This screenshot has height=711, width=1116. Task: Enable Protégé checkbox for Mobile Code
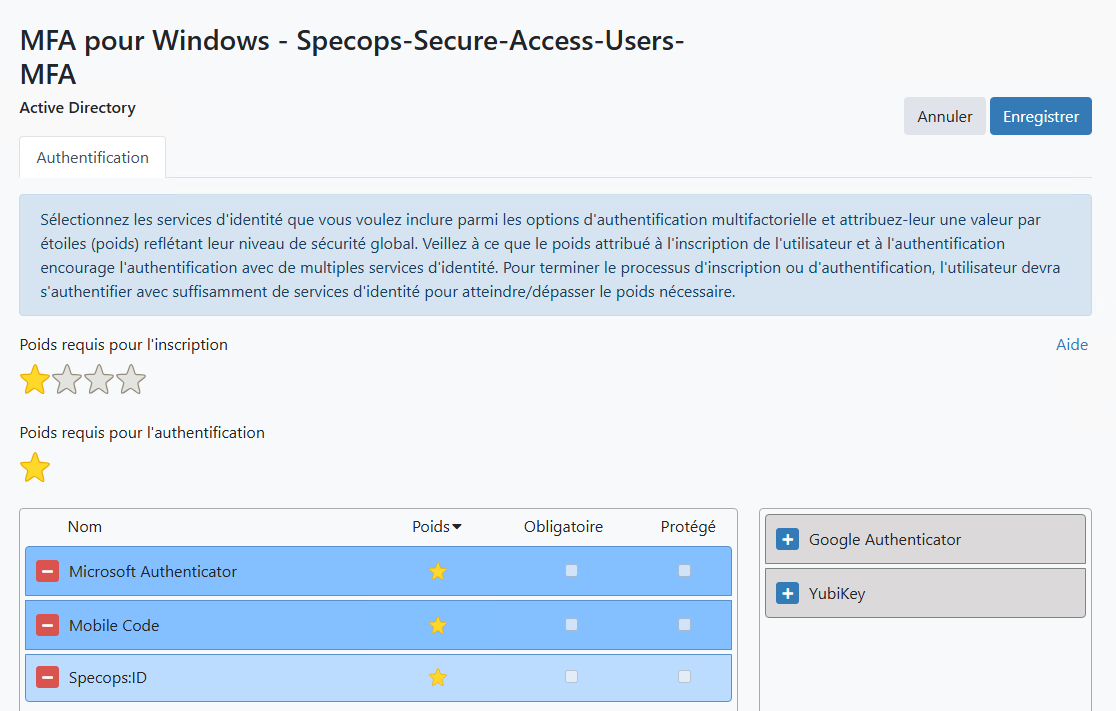684,624
